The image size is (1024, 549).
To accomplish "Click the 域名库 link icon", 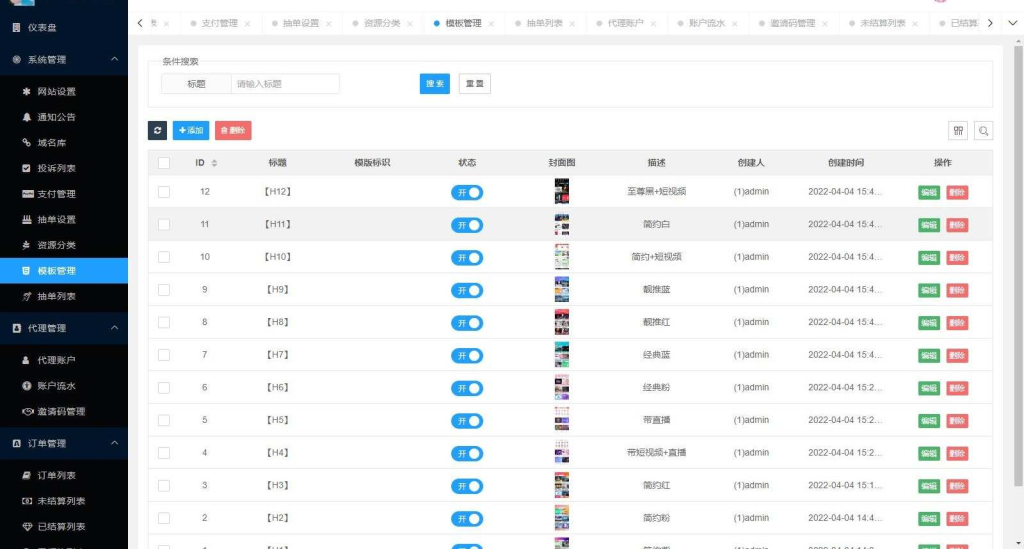I will [26, 142].
